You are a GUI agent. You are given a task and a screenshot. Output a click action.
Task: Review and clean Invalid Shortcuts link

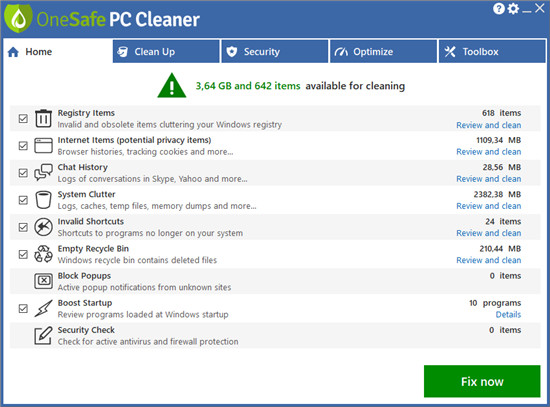(x=489, y=233)
